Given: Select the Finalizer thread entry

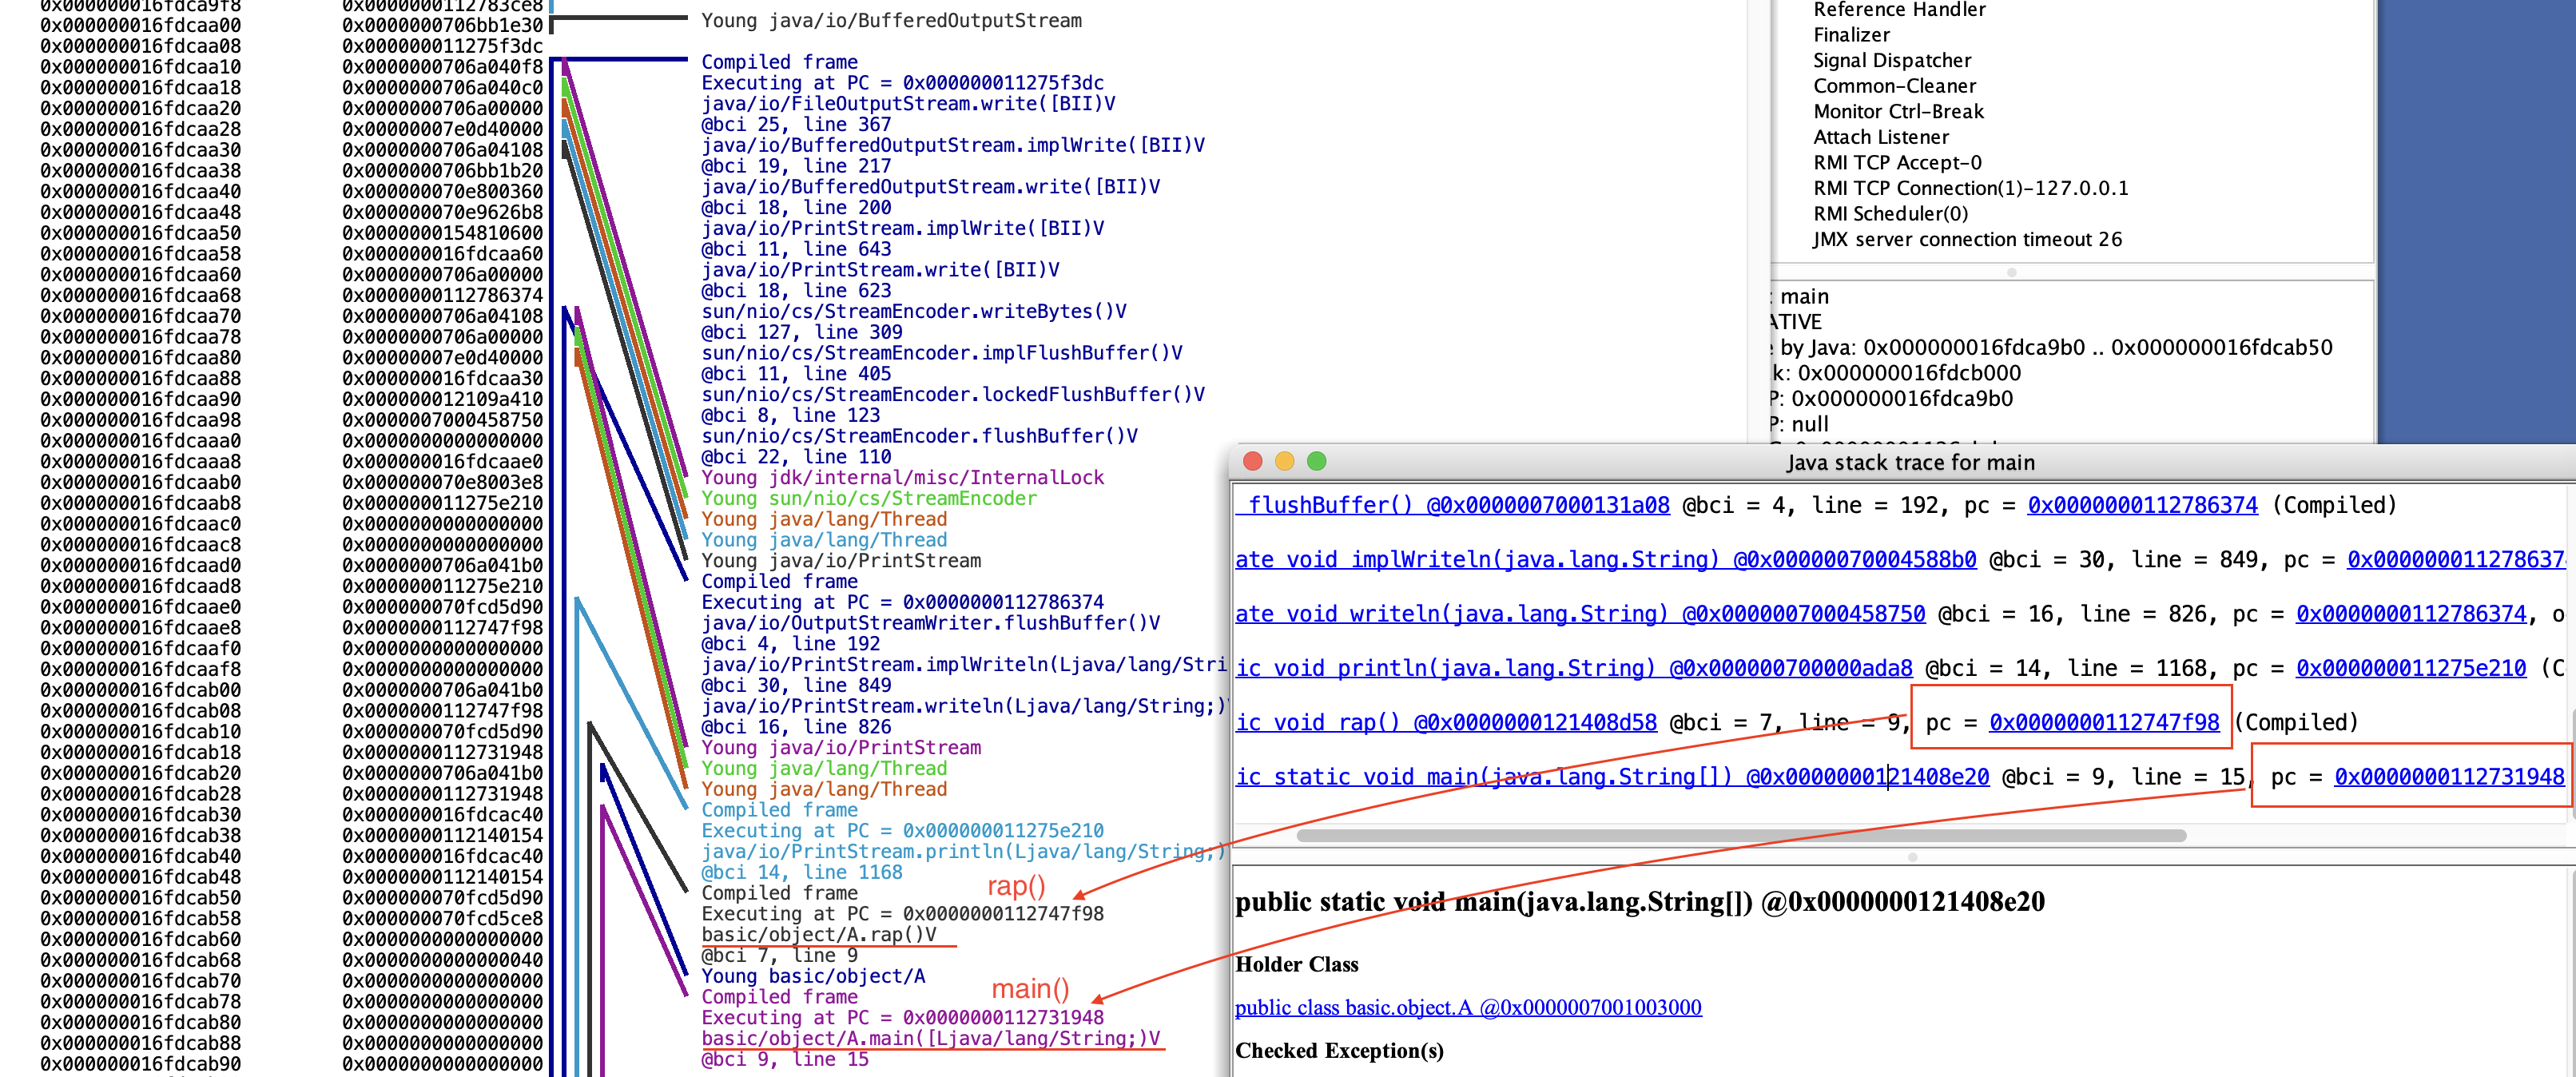Looking at the screenshot, I should (x=1851, y=35).
